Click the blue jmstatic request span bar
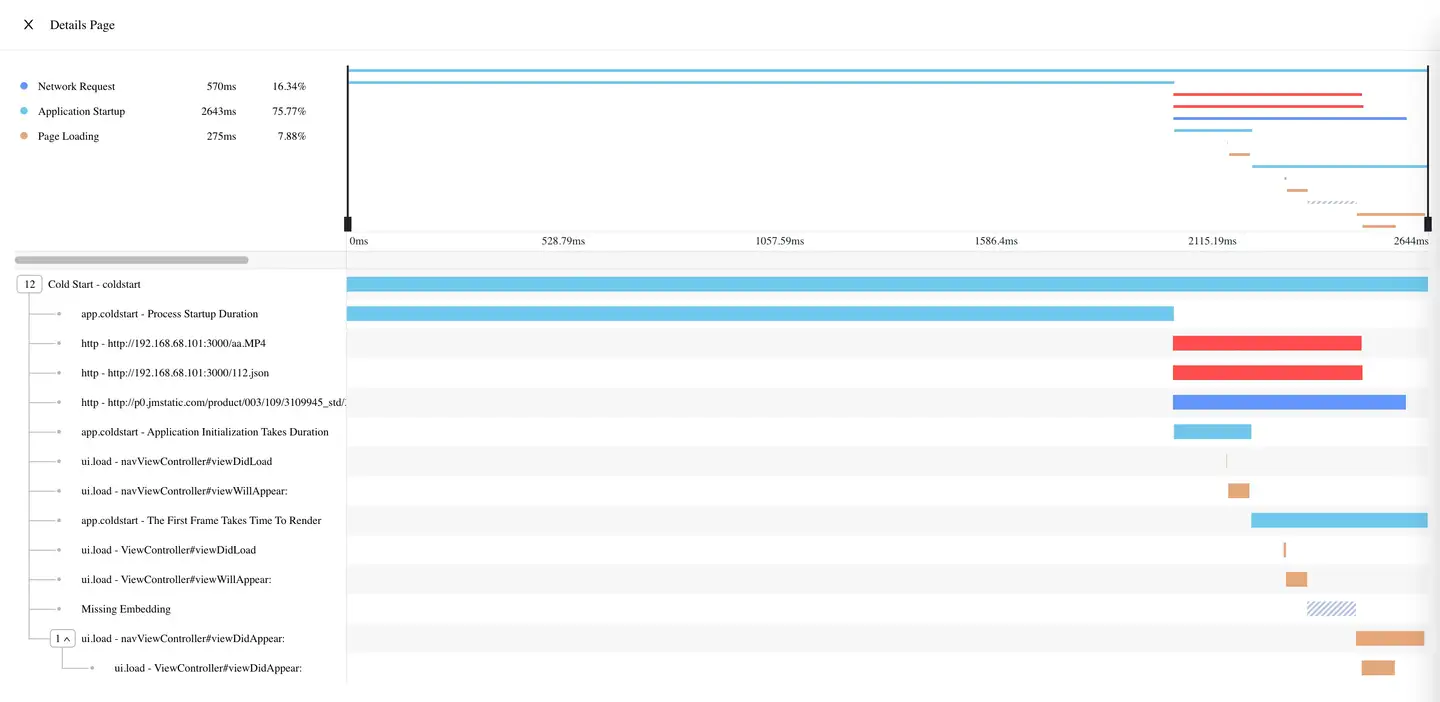This screenshot has width=1440, height=702. [x=1288, y=403]
